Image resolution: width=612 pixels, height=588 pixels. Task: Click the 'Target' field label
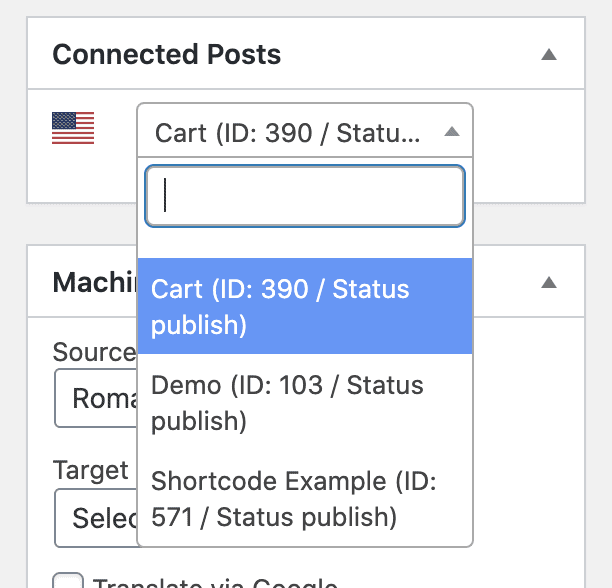coord(91,470)
